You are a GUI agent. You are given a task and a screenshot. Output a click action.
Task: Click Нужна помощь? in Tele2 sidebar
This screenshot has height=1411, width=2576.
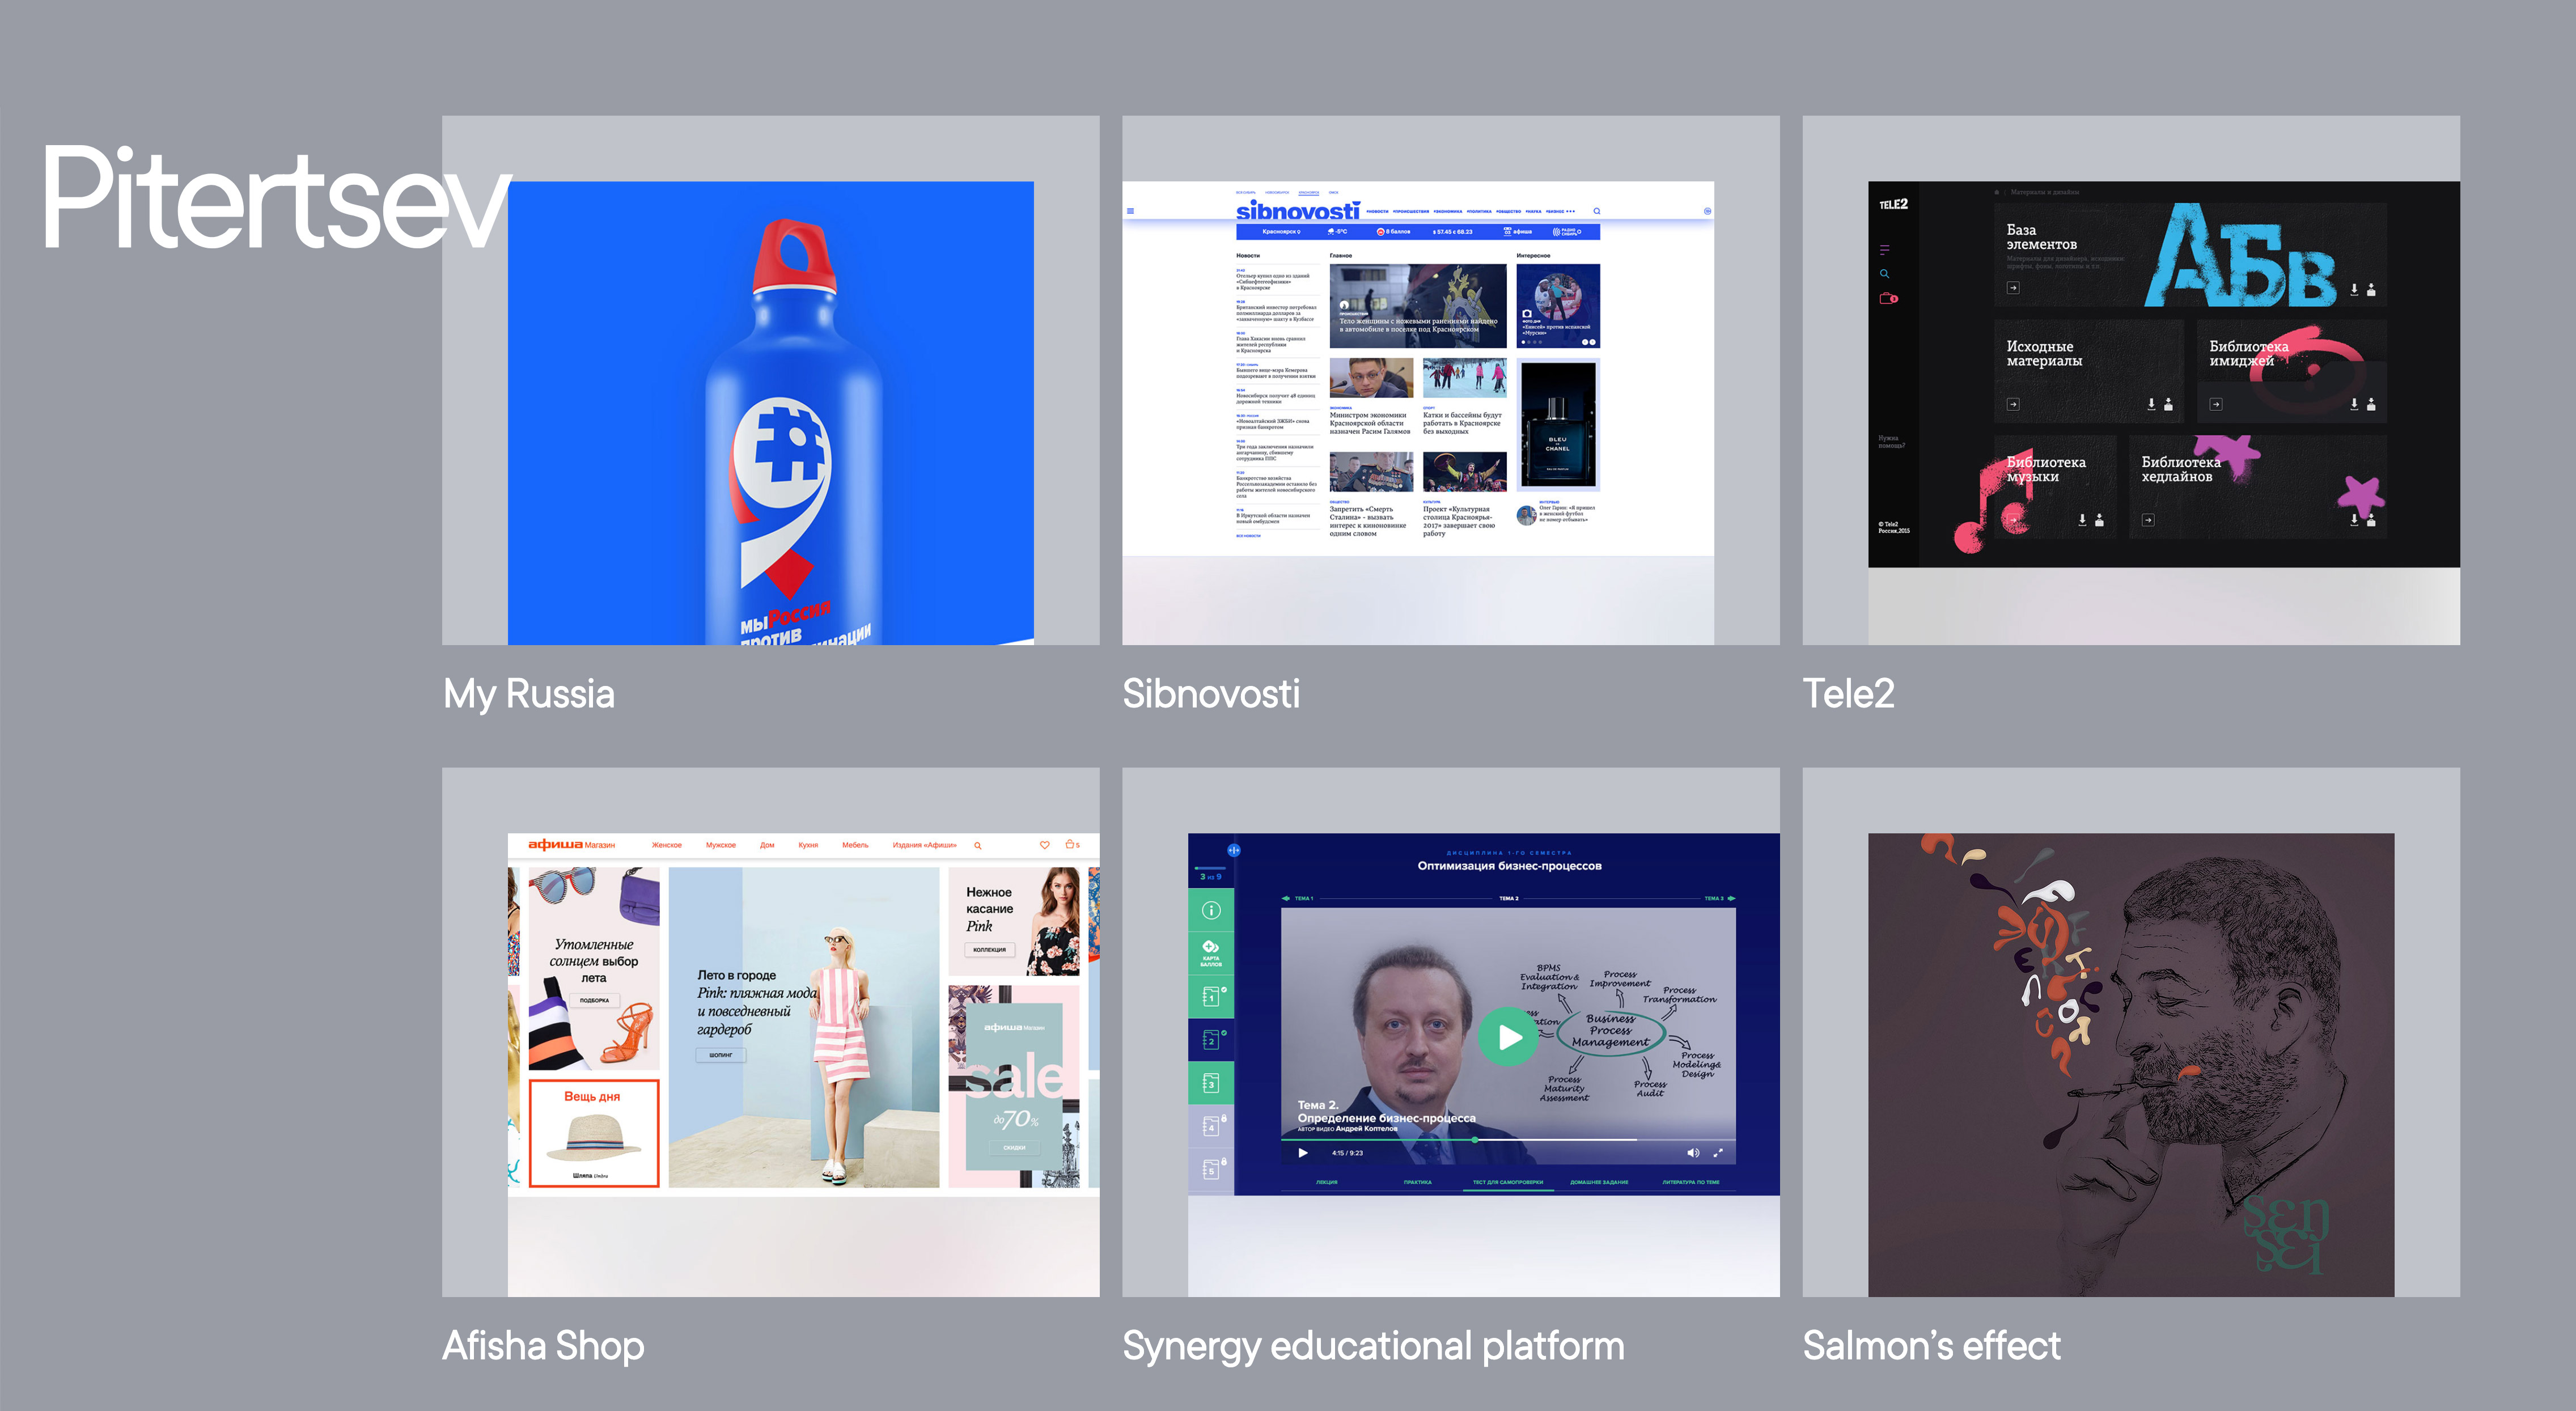click(x=1891, y=441)
